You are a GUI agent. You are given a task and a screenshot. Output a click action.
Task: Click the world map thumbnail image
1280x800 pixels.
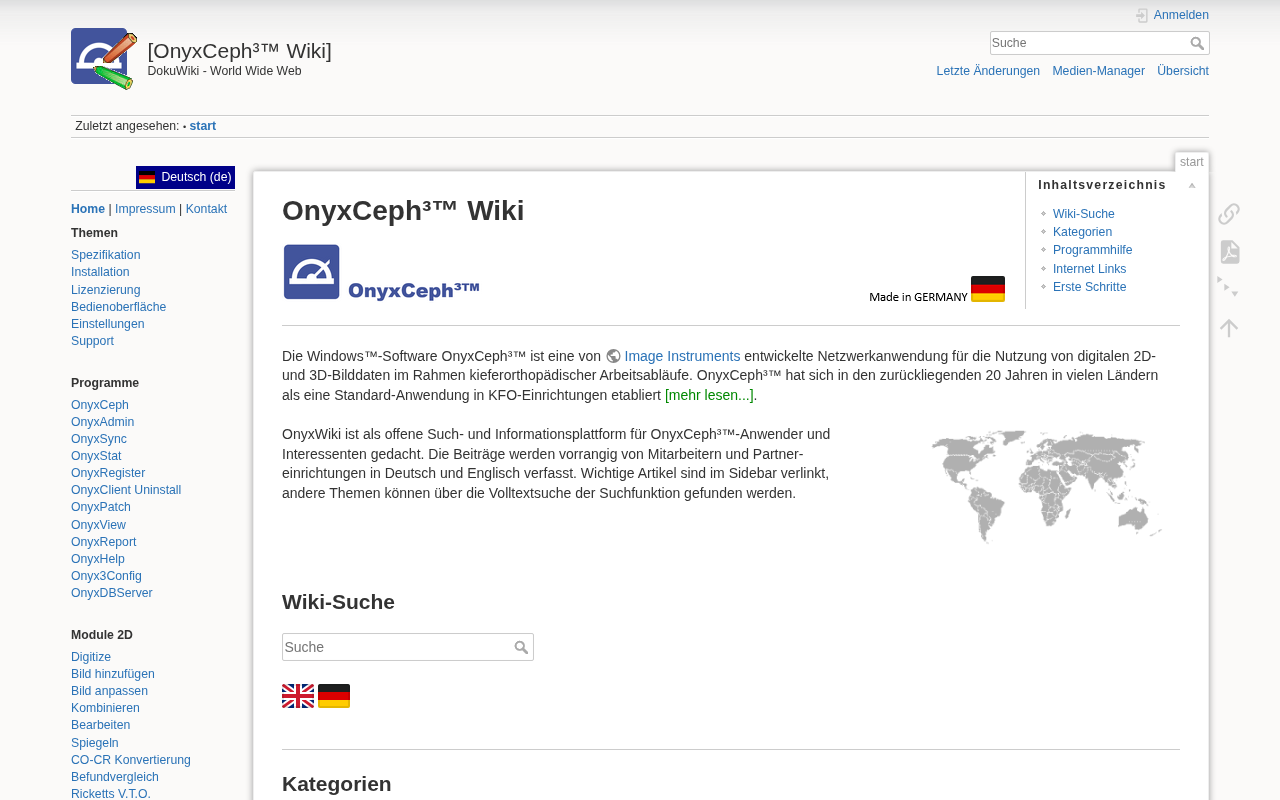(1047, 486)
